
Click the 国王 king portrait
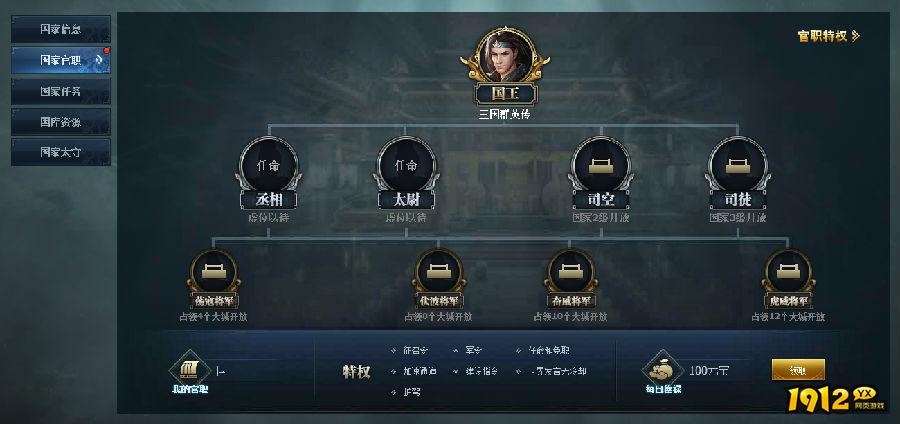pos(505,56)
